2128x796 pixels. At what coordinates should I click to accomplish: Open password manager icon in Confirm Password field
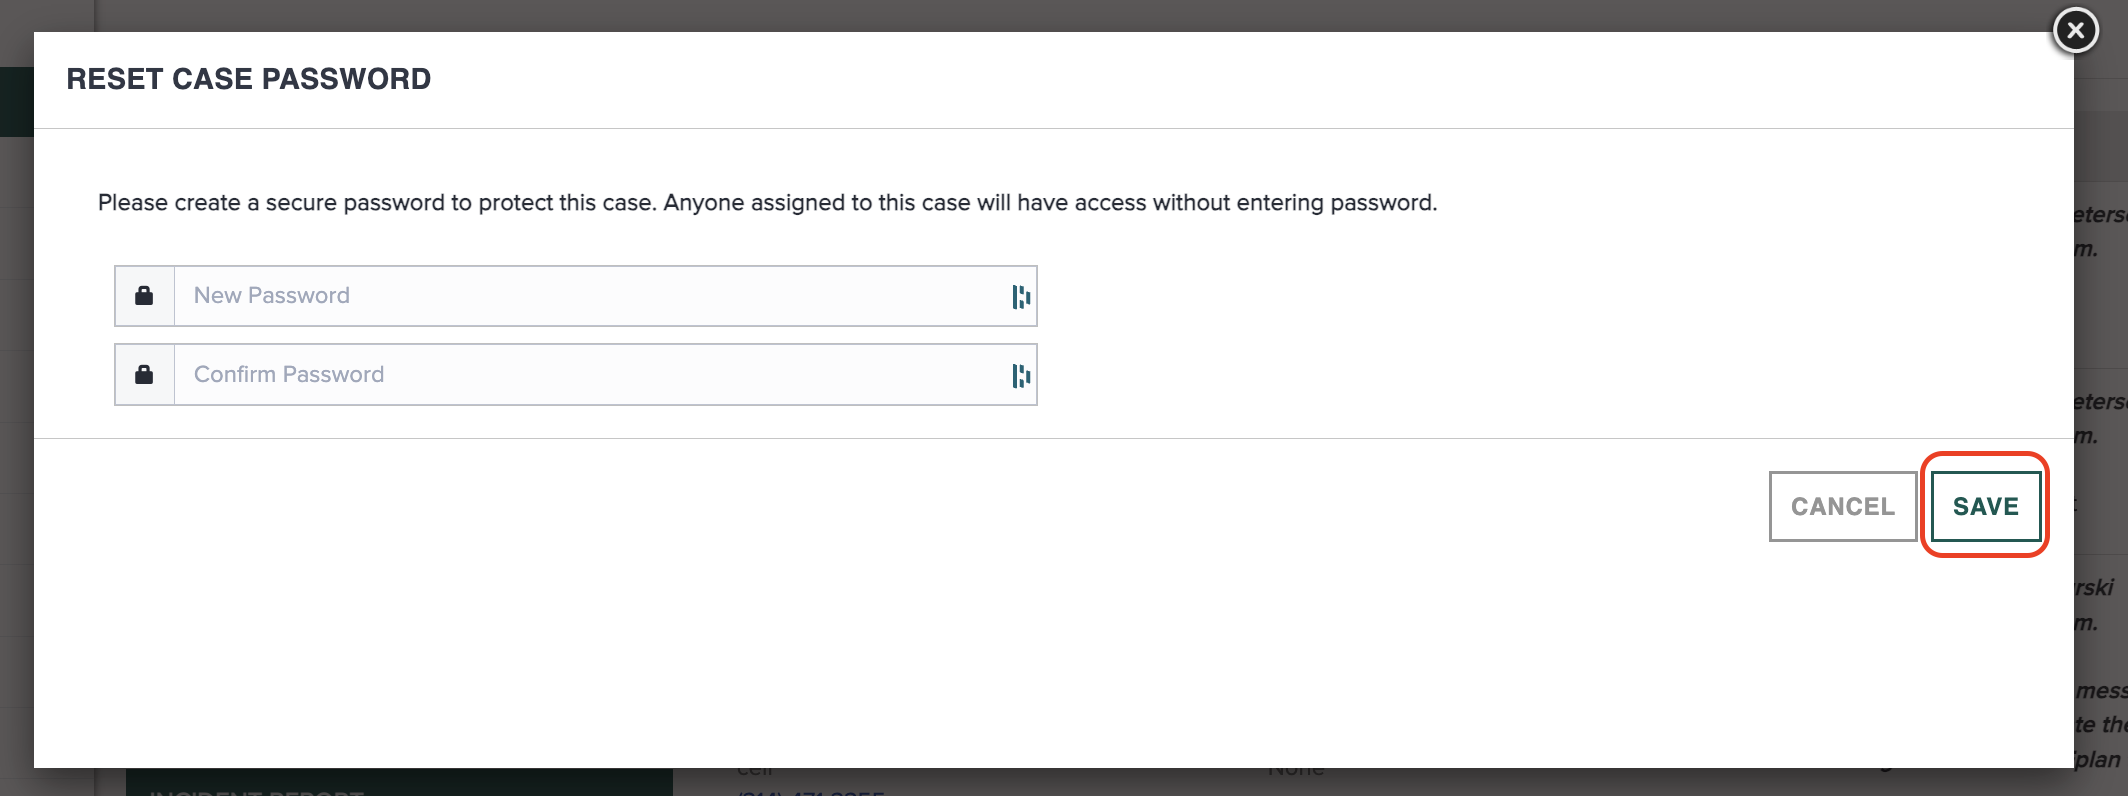tap(1020, 376)
